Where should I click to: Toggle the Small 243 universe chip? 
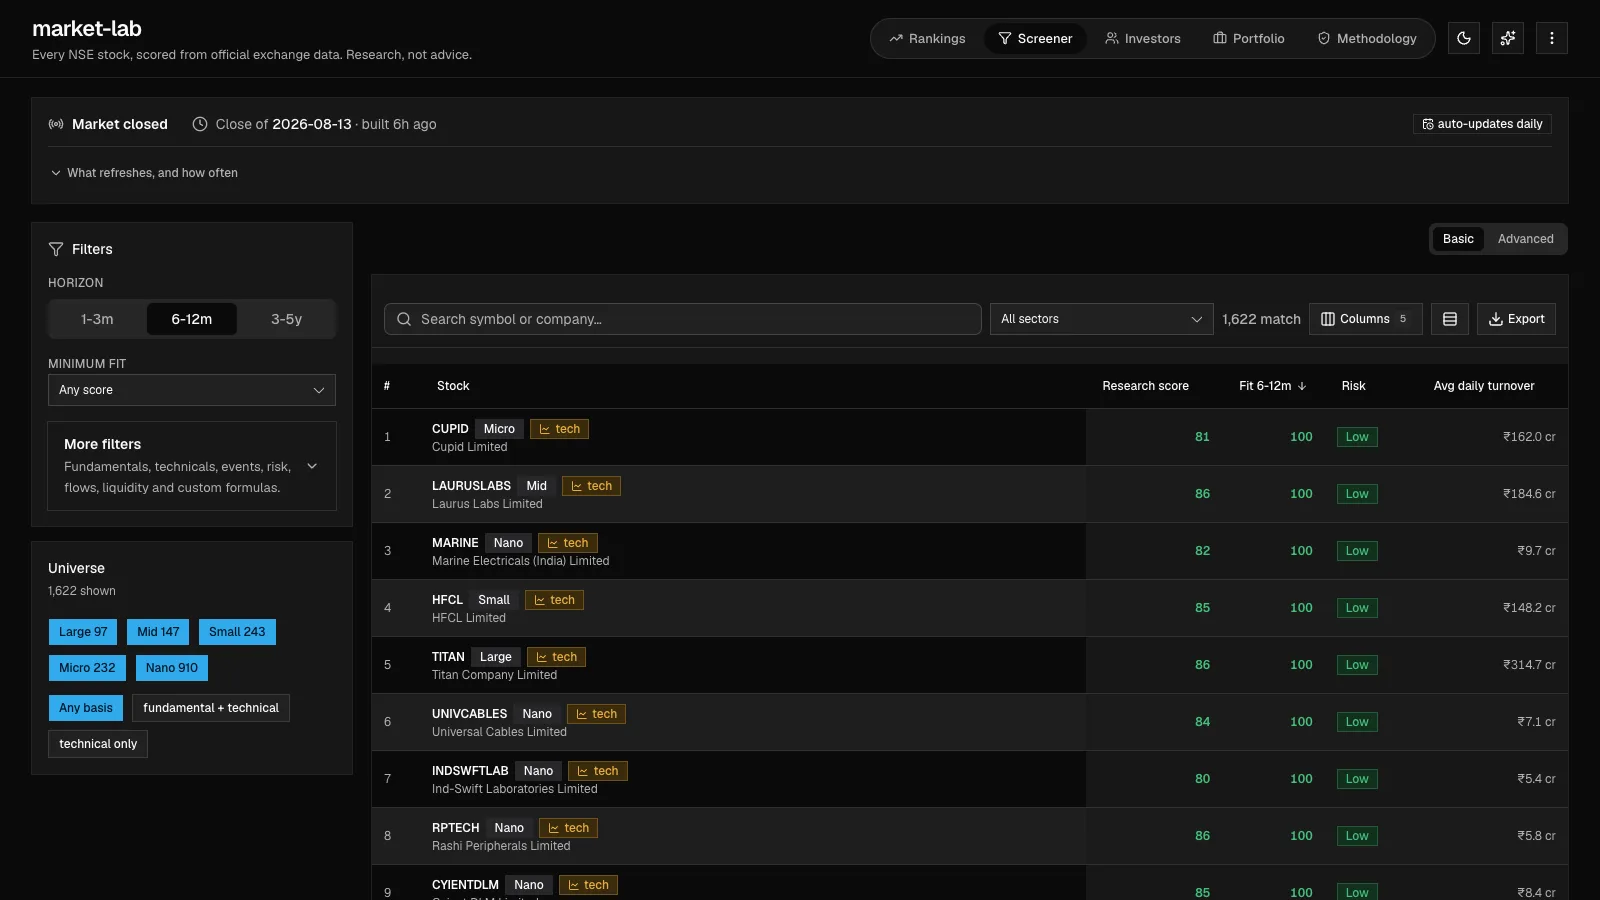[237, 632]
